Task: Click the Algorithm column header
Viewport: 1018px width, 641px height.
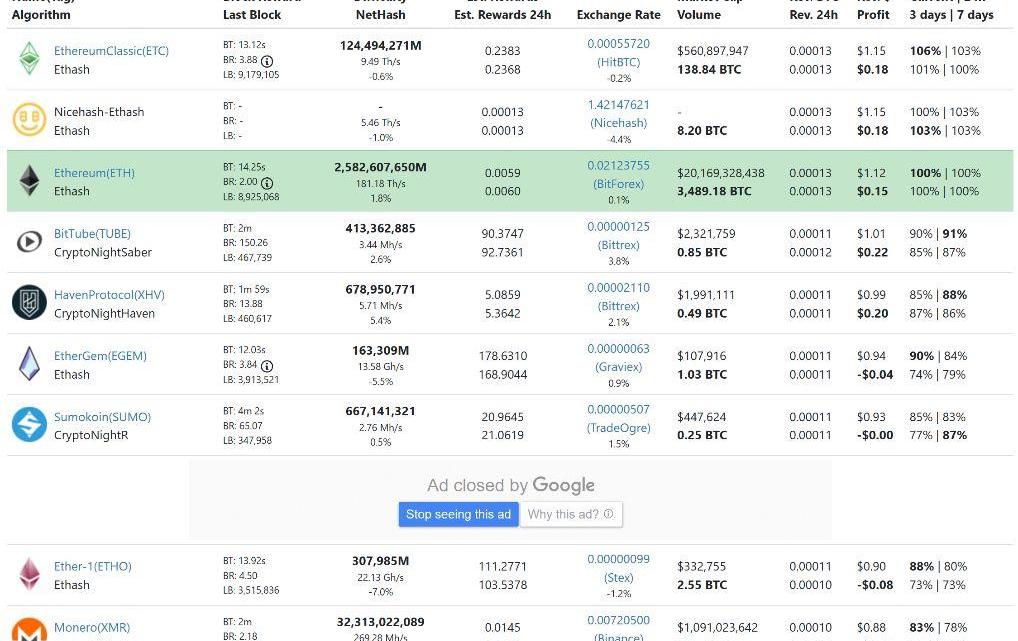Action: (x=41, y=14)
